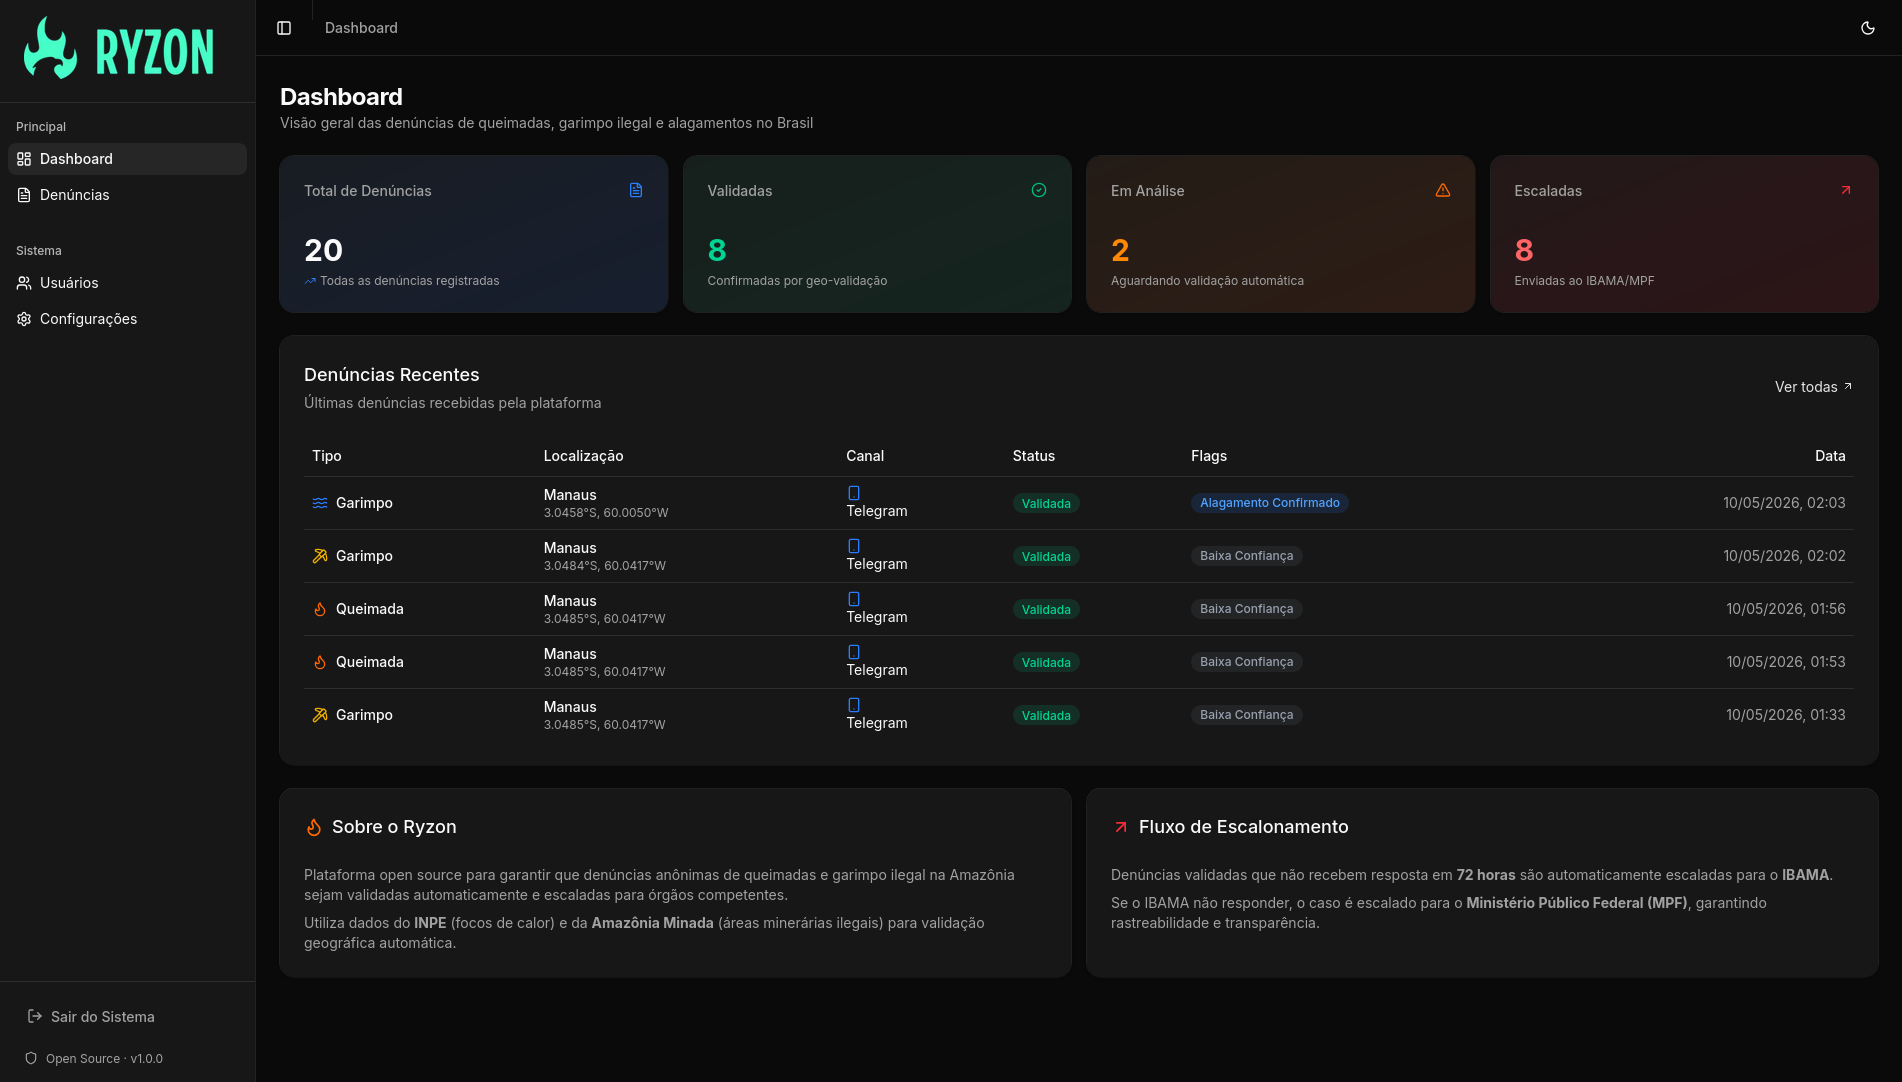Click the logout arrow icon
The width and height of the screenshot is (1902, 1082).
[34, 1016]
